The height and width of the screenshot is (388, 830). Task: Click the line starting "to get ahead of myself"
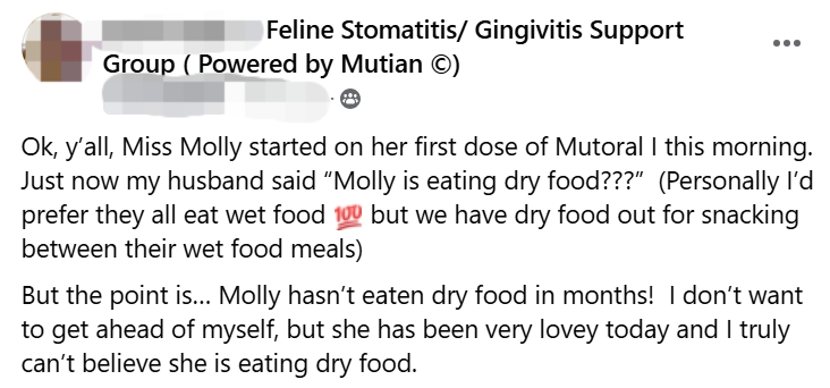tap(405, 330)
